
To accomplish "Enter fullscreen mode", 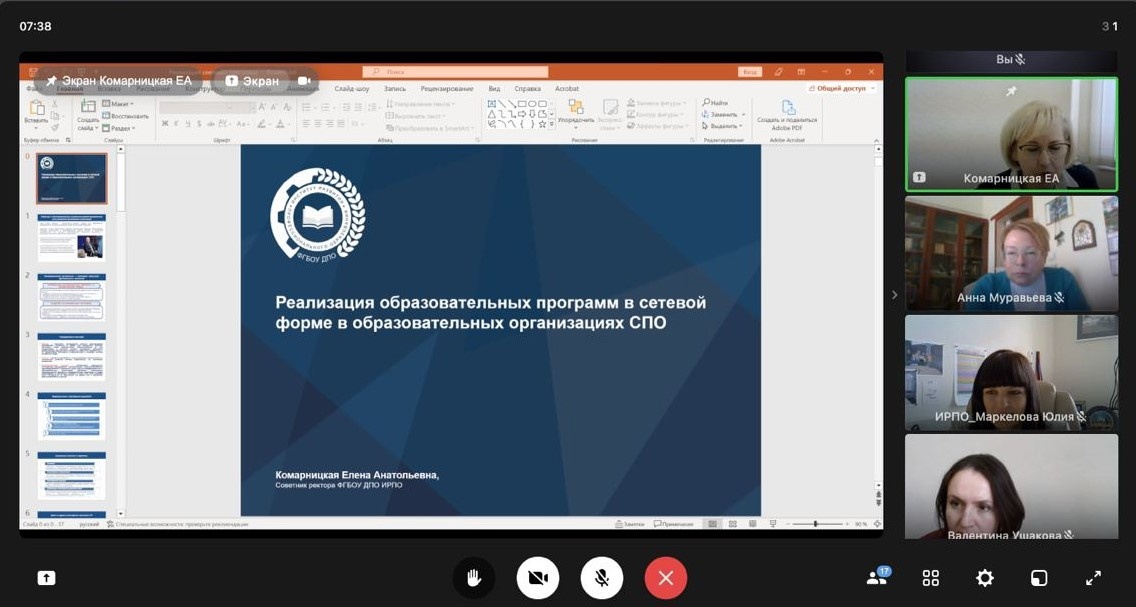I will pyautogui.click(x=1093, y=578).
